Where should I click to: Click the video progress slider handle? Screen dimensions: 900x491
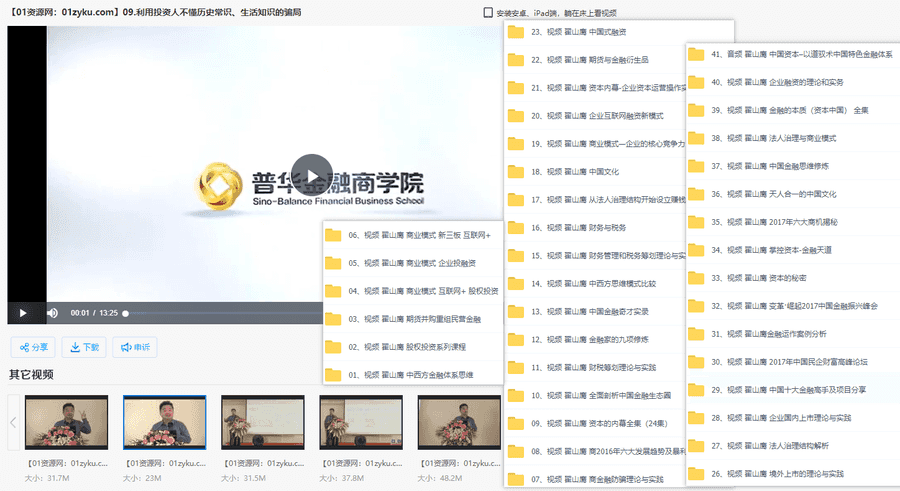click(x=125, y=314)
